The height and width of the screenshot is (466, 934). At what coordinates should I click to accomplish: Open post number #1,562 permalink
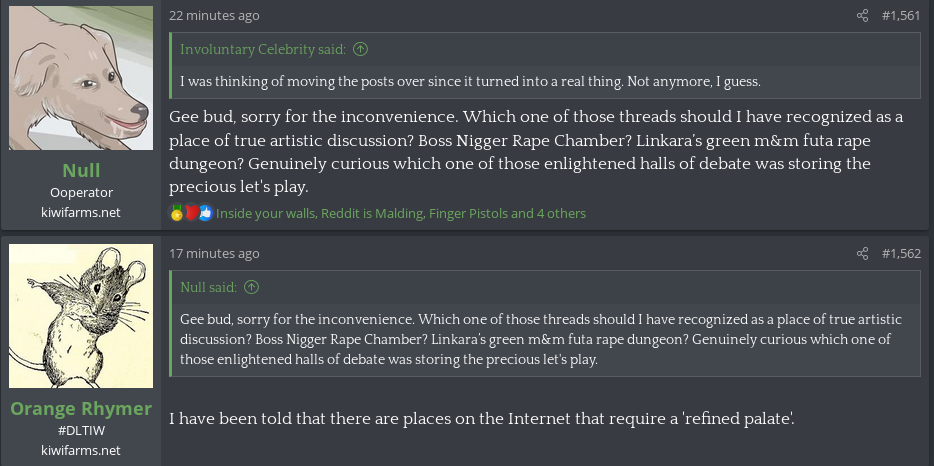click(x=901, y=254)
